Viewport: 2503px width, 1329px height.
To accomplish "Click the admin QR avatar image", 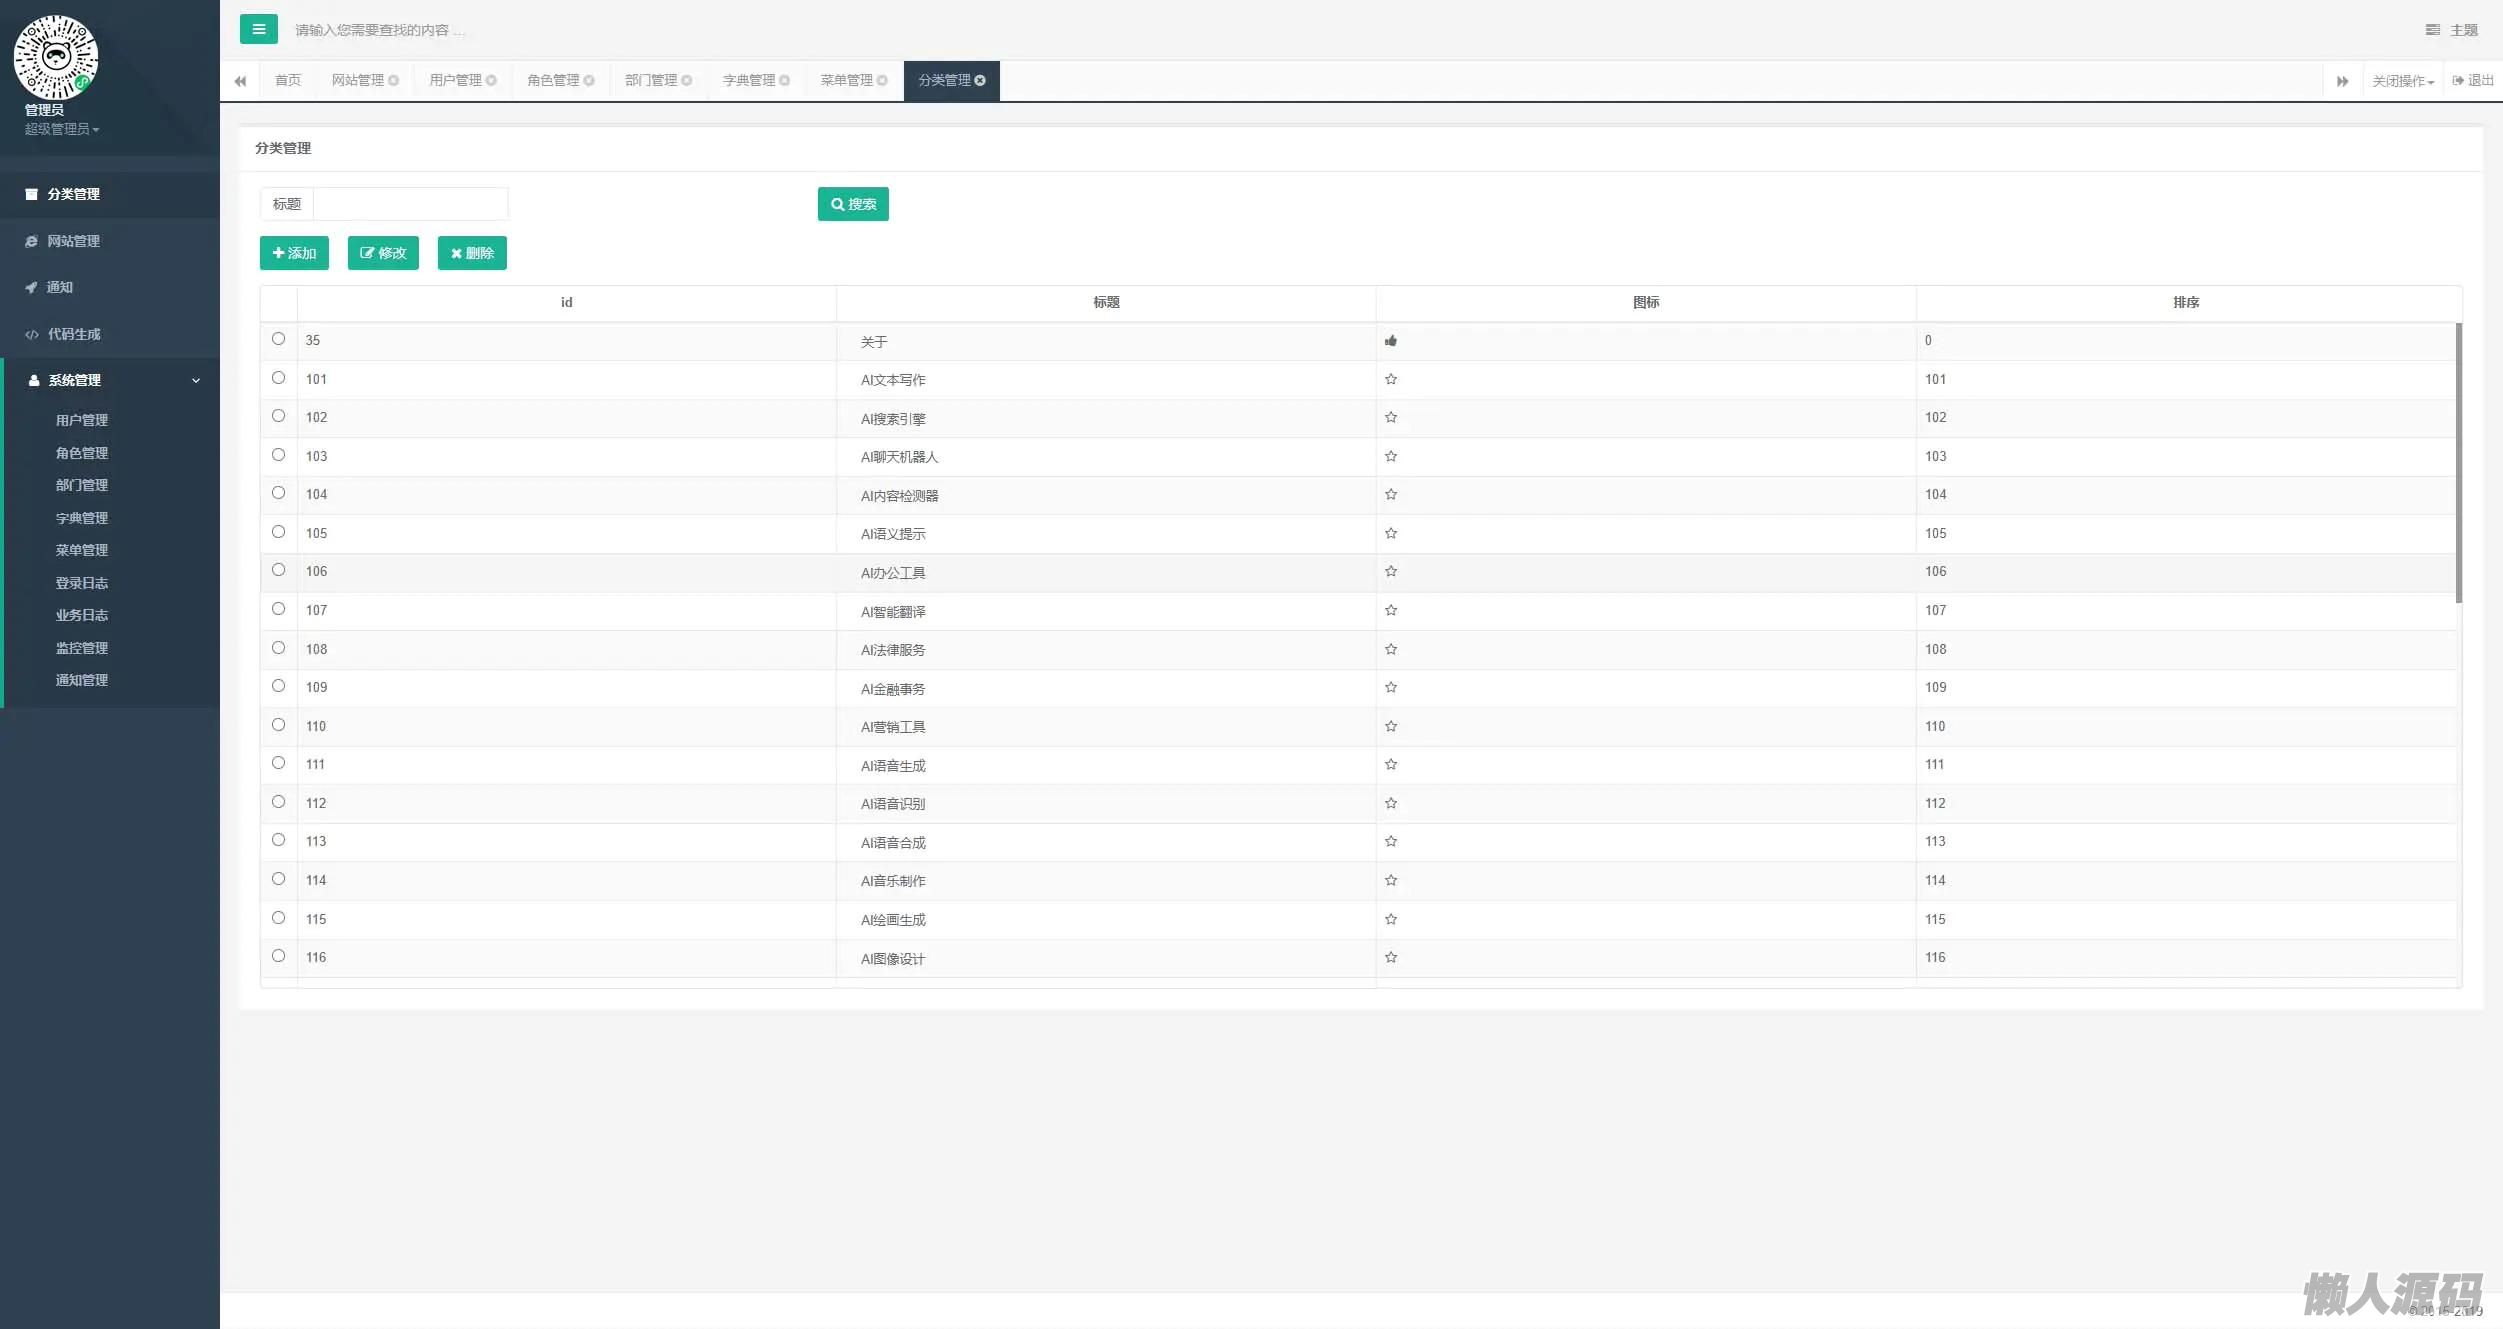I will [x=55, y=57].
